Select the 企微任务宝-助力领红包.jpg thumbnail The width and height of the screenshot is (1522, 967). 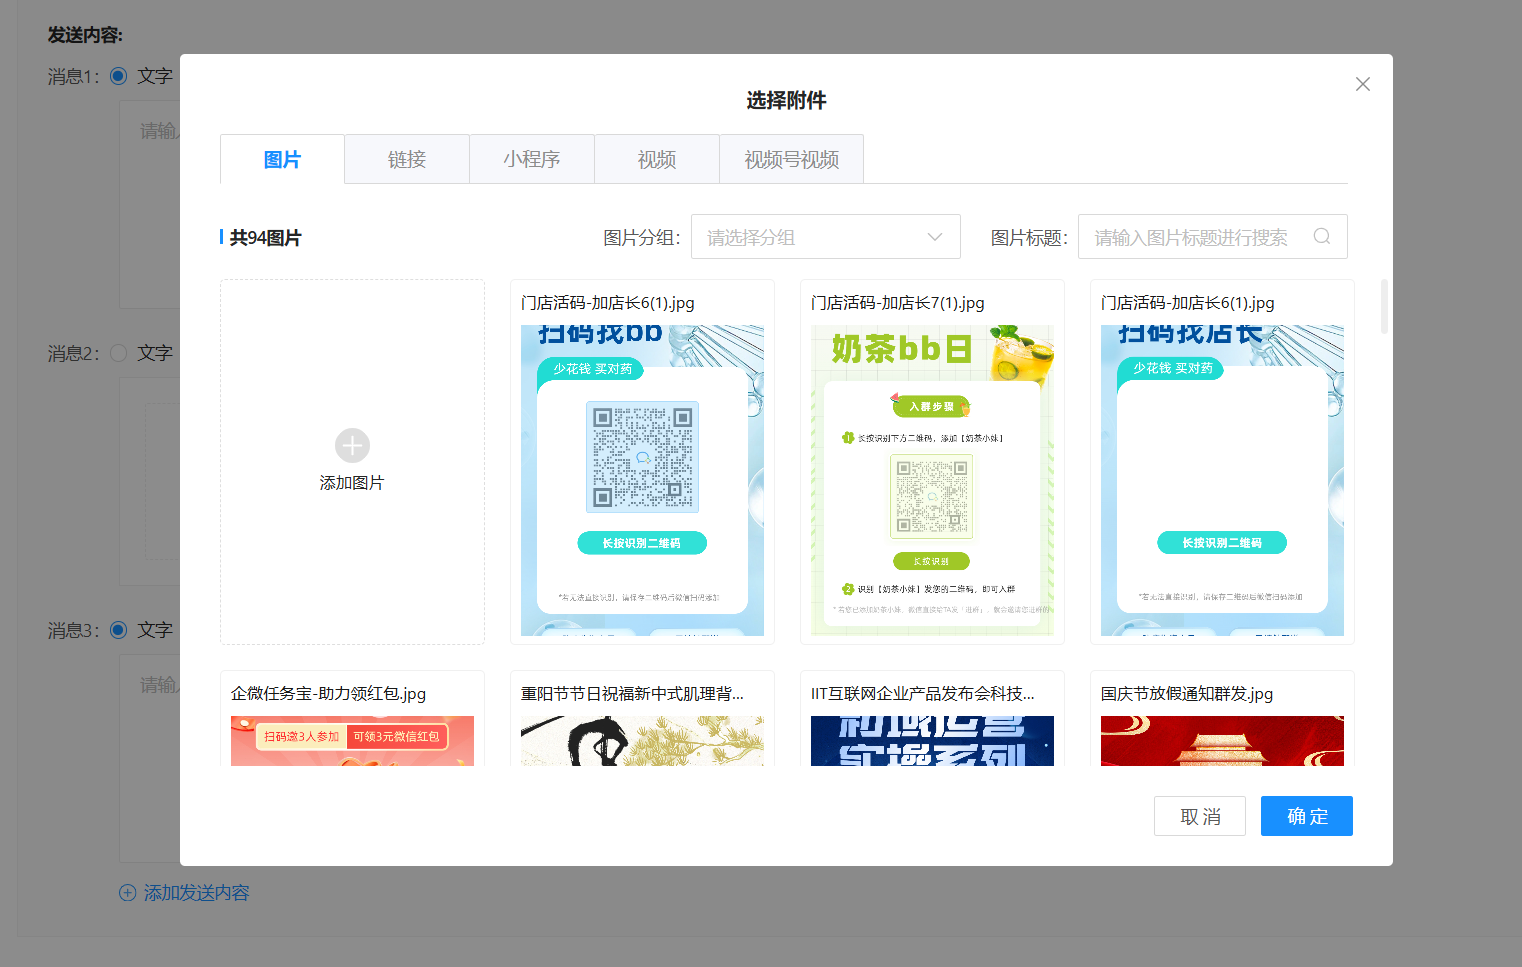tap(352, 741)
